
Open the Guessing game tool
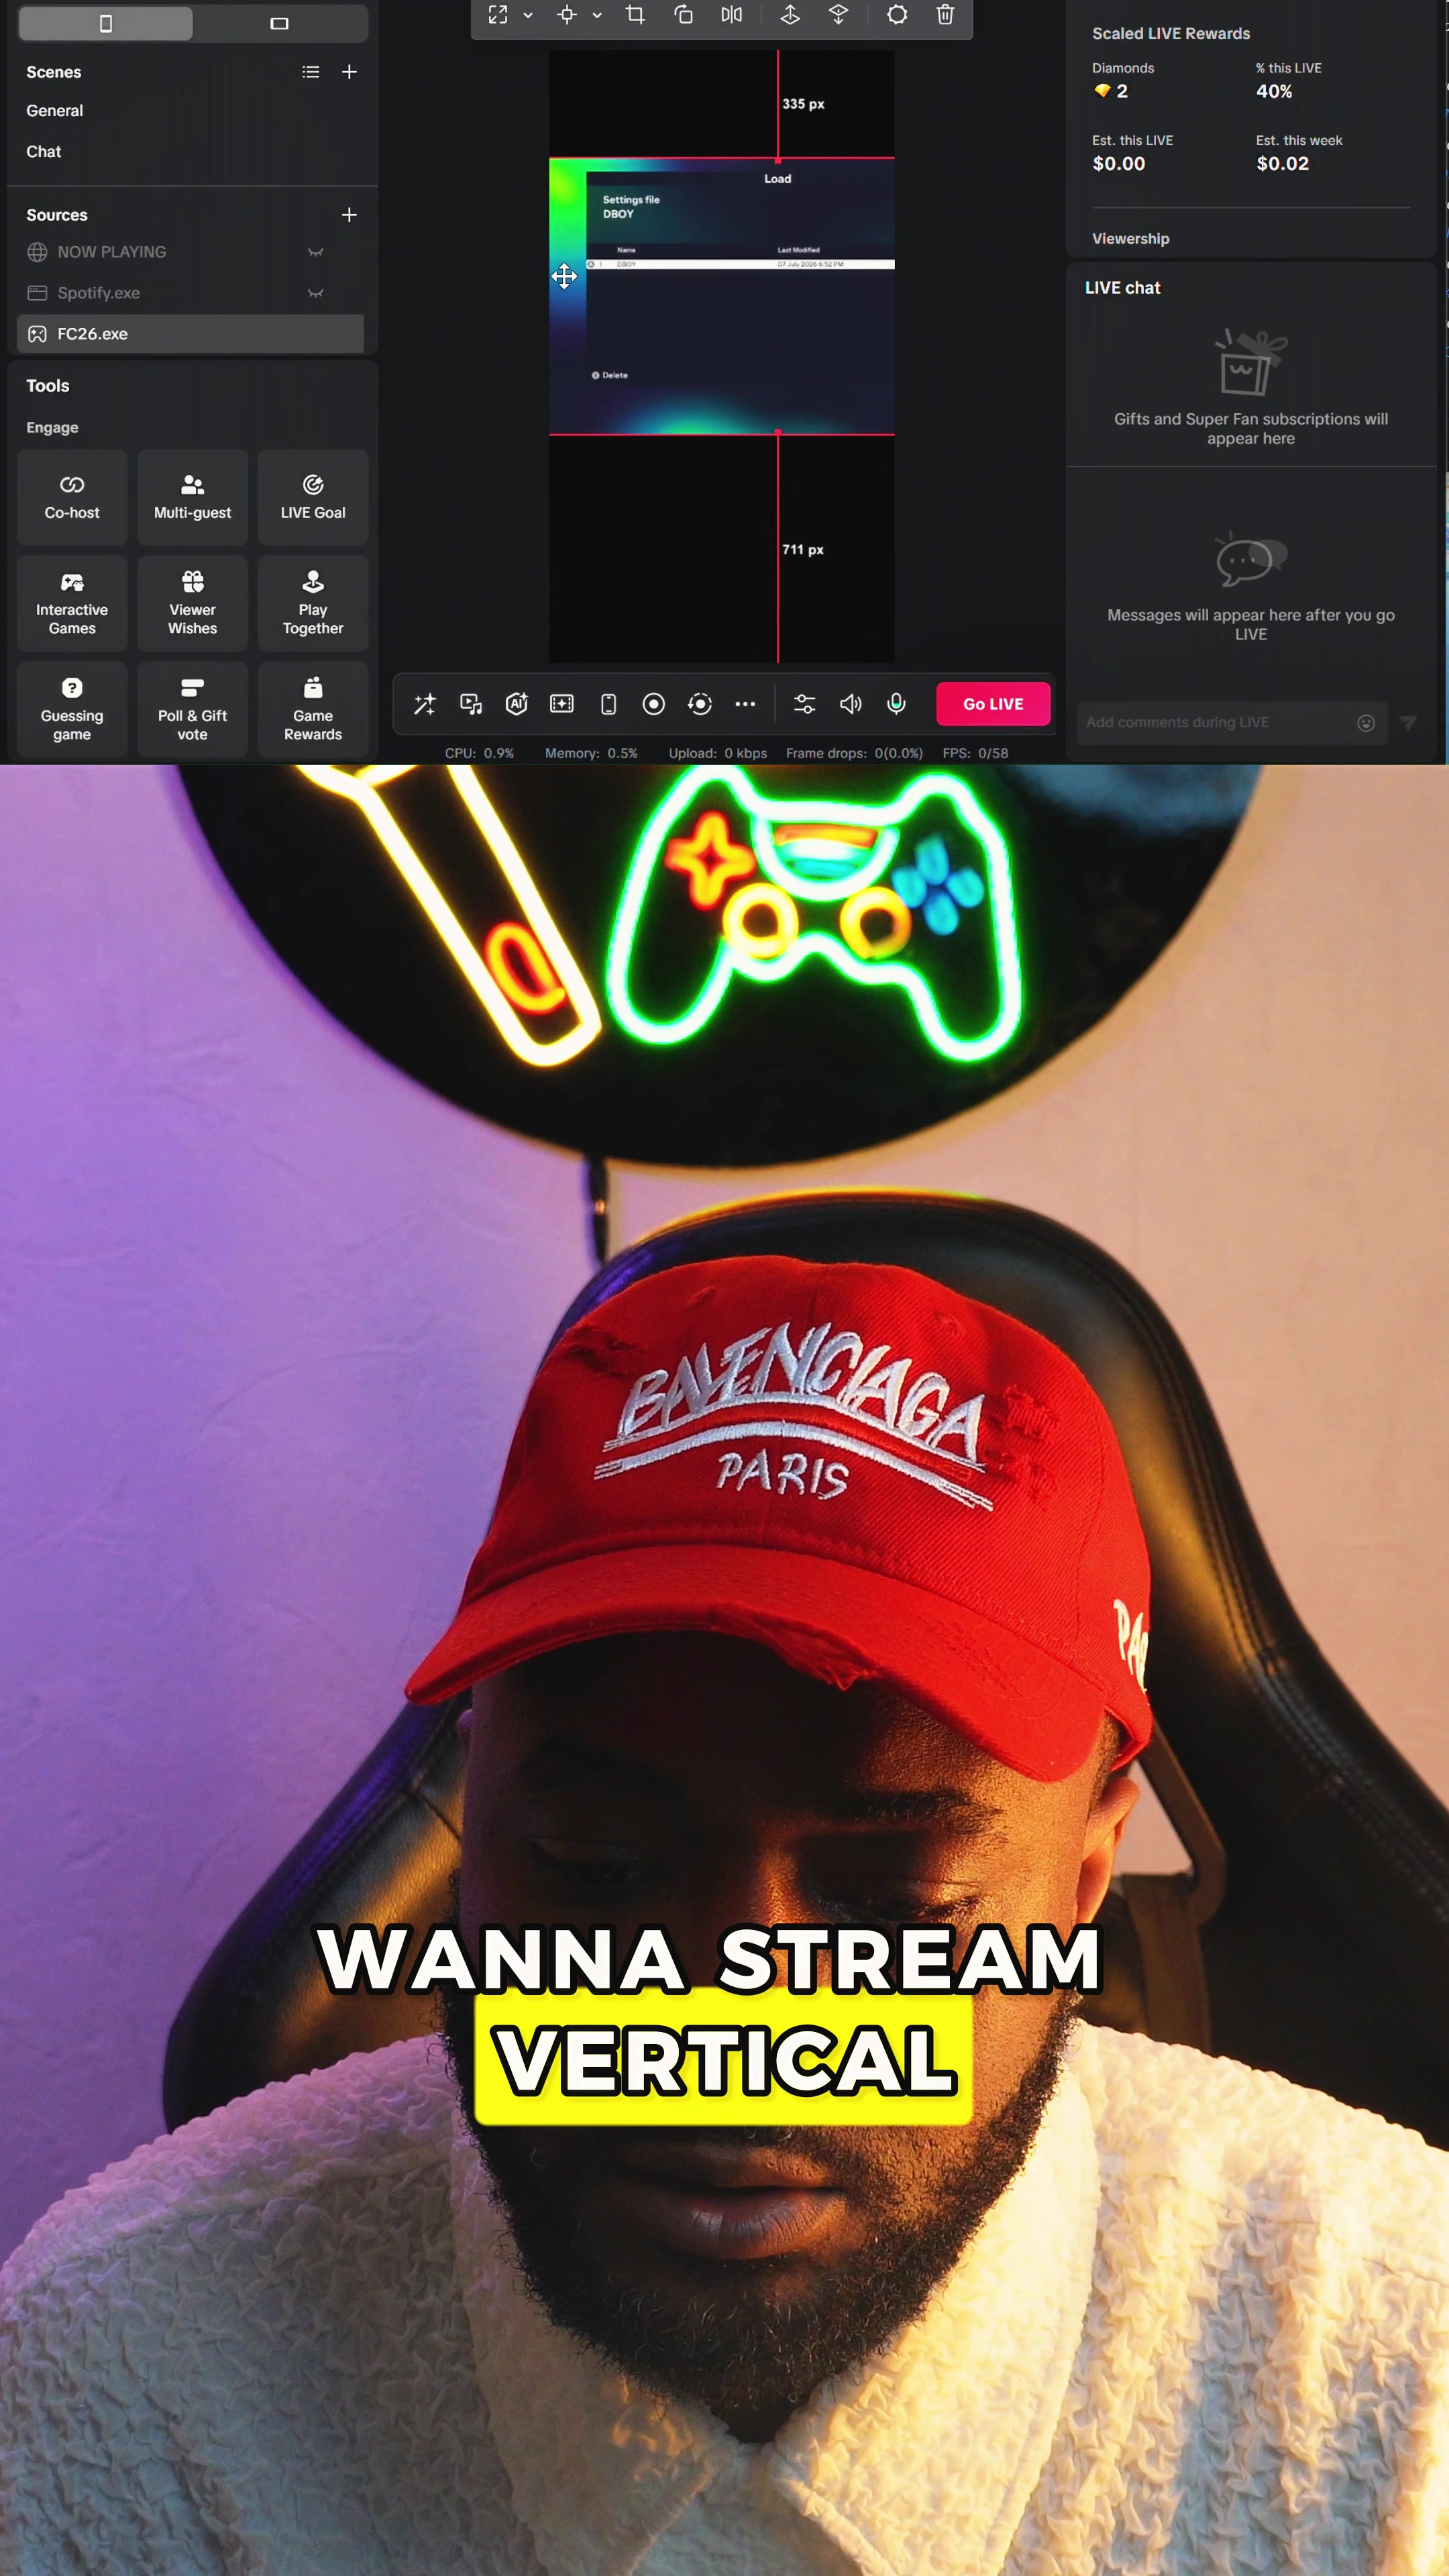tap(72, 710)
